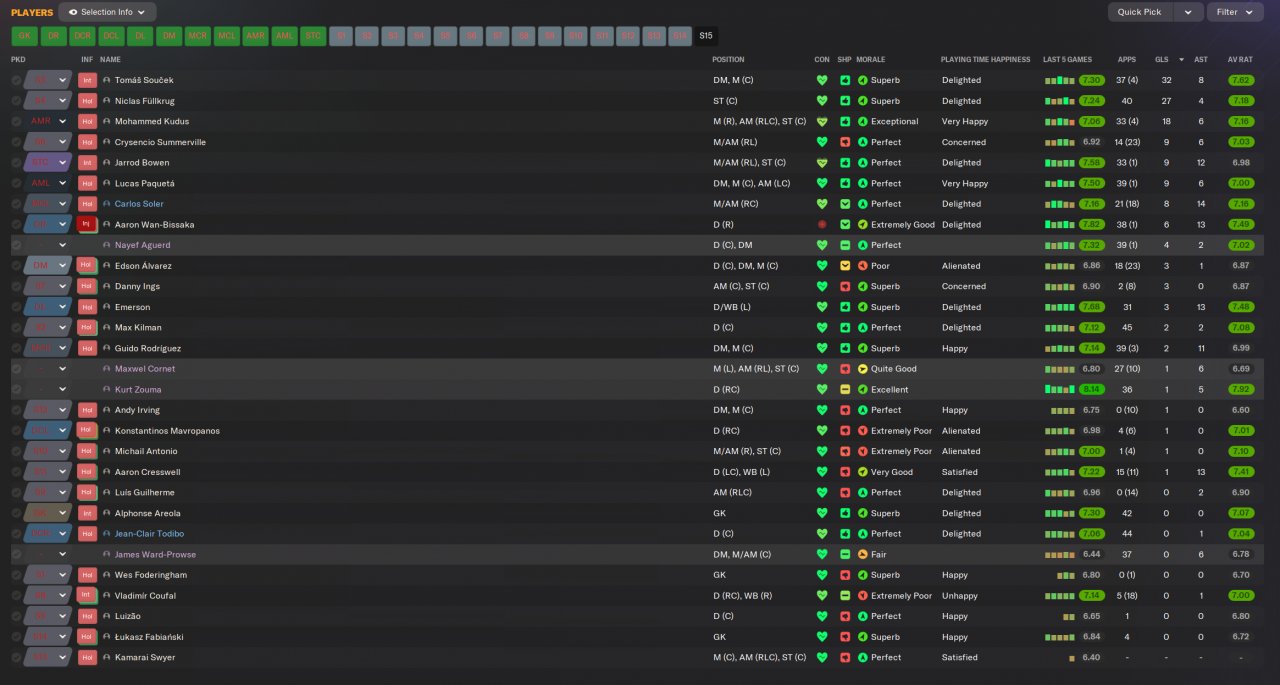Click the last 5 games form bars for Souček
Screen dimensions: 1280x685
coord(1059,80)
